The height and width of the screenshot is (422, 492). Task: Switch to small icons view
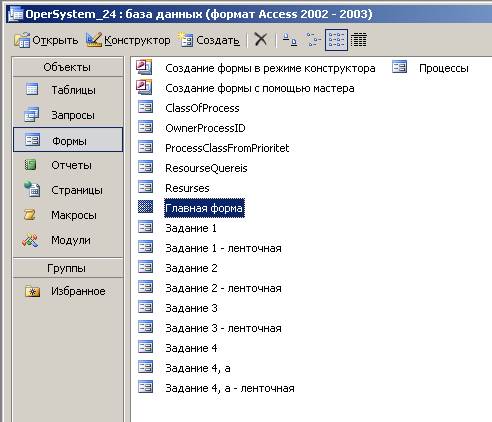313,40
